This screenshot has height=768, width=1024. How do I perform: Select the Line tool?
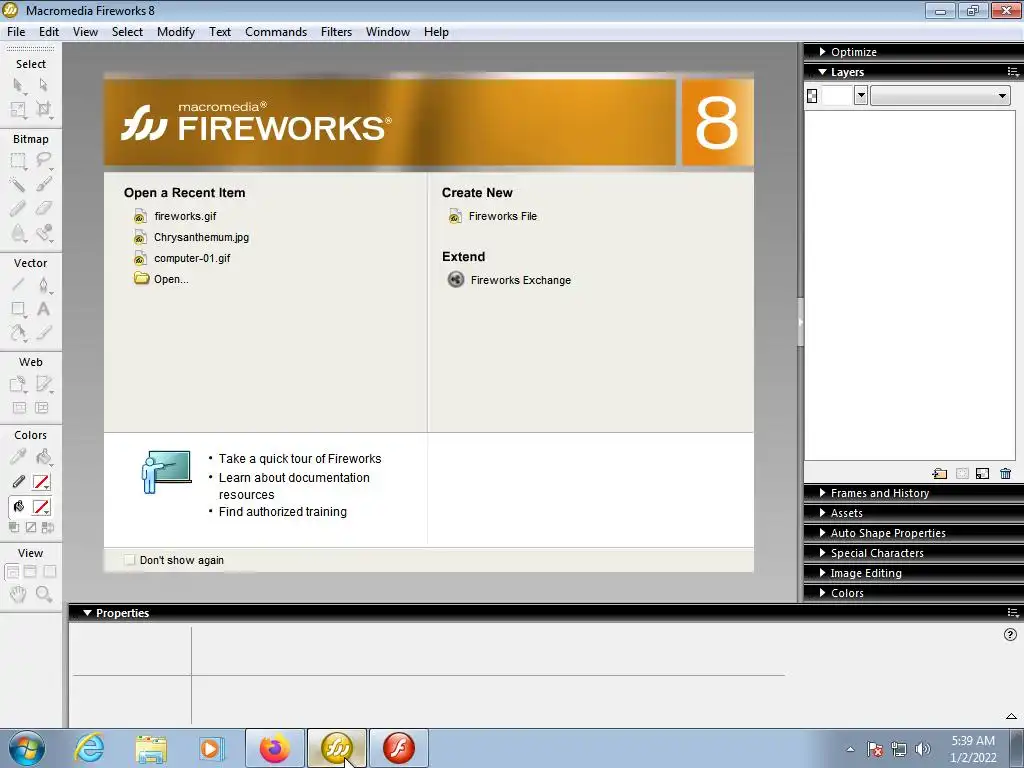(x=18, y=285)
